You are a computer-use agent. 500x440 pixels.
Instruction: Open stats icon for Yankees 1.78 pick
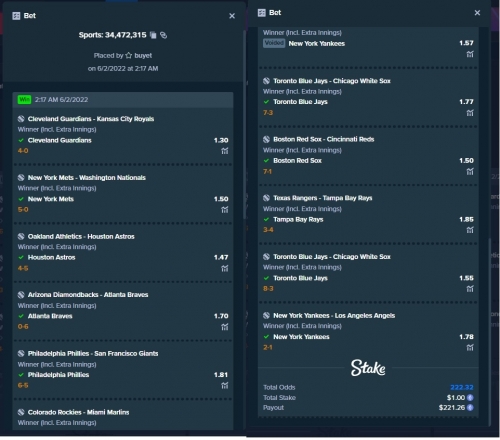[470, 348]
